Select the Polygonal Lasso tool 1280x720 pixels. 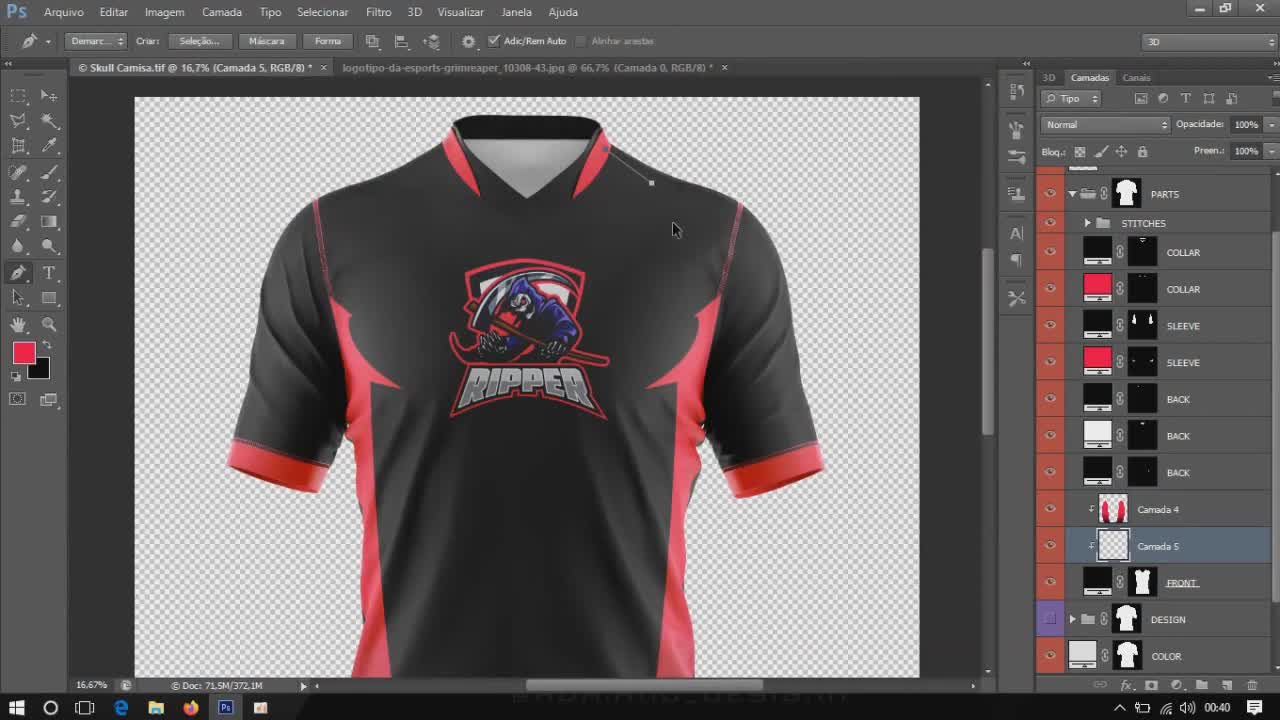coord(18,120)
